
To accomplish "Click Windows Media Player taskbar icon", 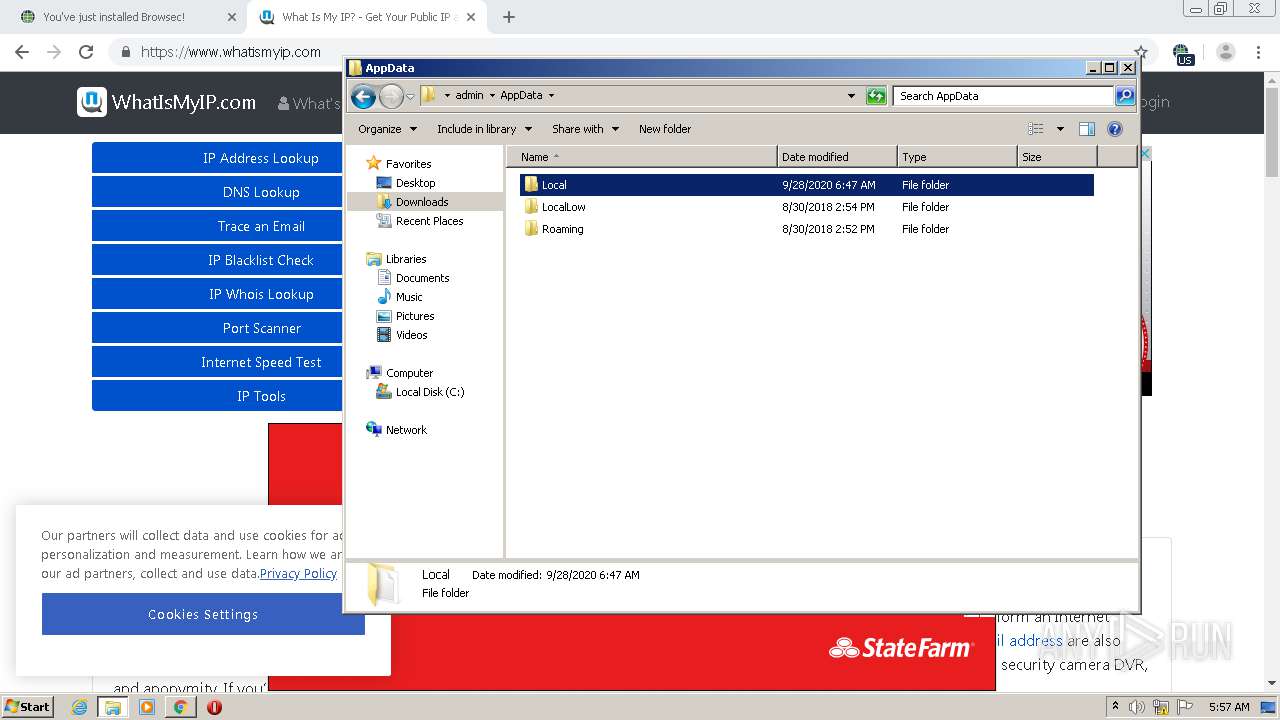I will point(147,707).
